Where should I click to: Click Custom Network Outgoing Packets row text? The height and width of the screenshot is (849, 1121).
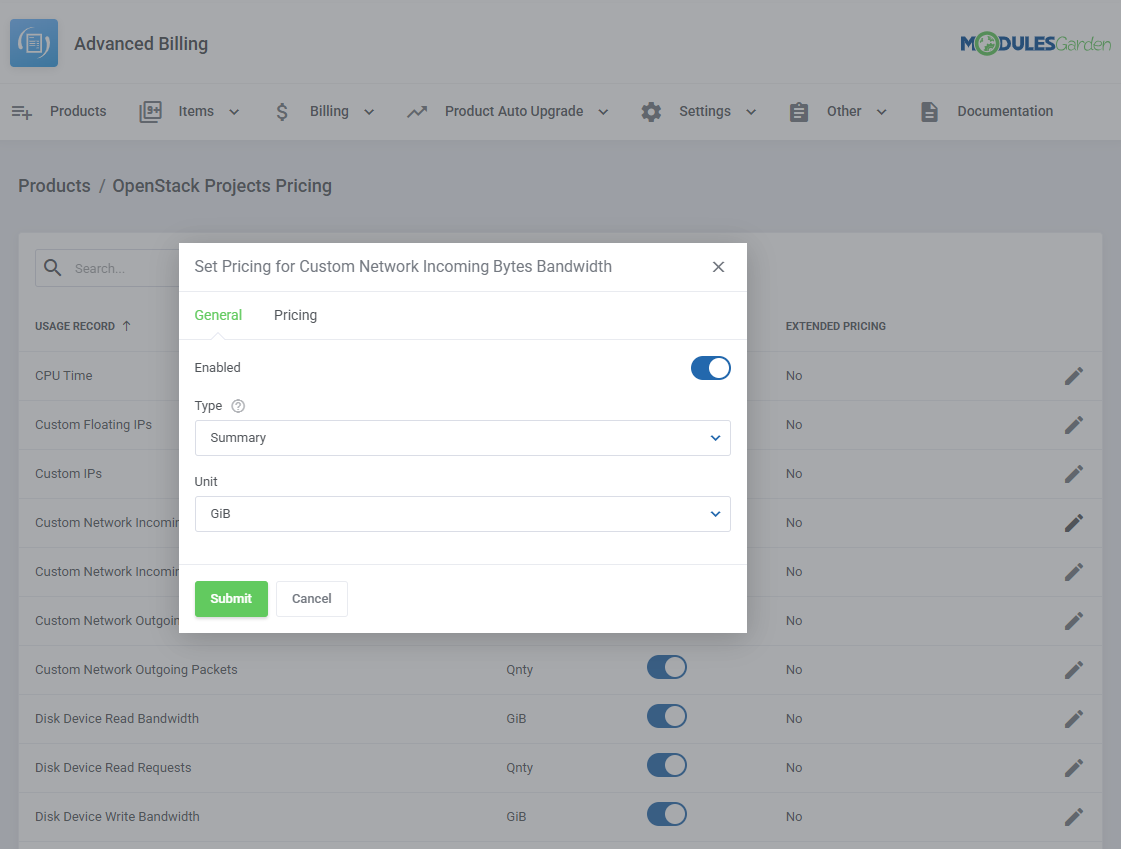tap(136, 670)
